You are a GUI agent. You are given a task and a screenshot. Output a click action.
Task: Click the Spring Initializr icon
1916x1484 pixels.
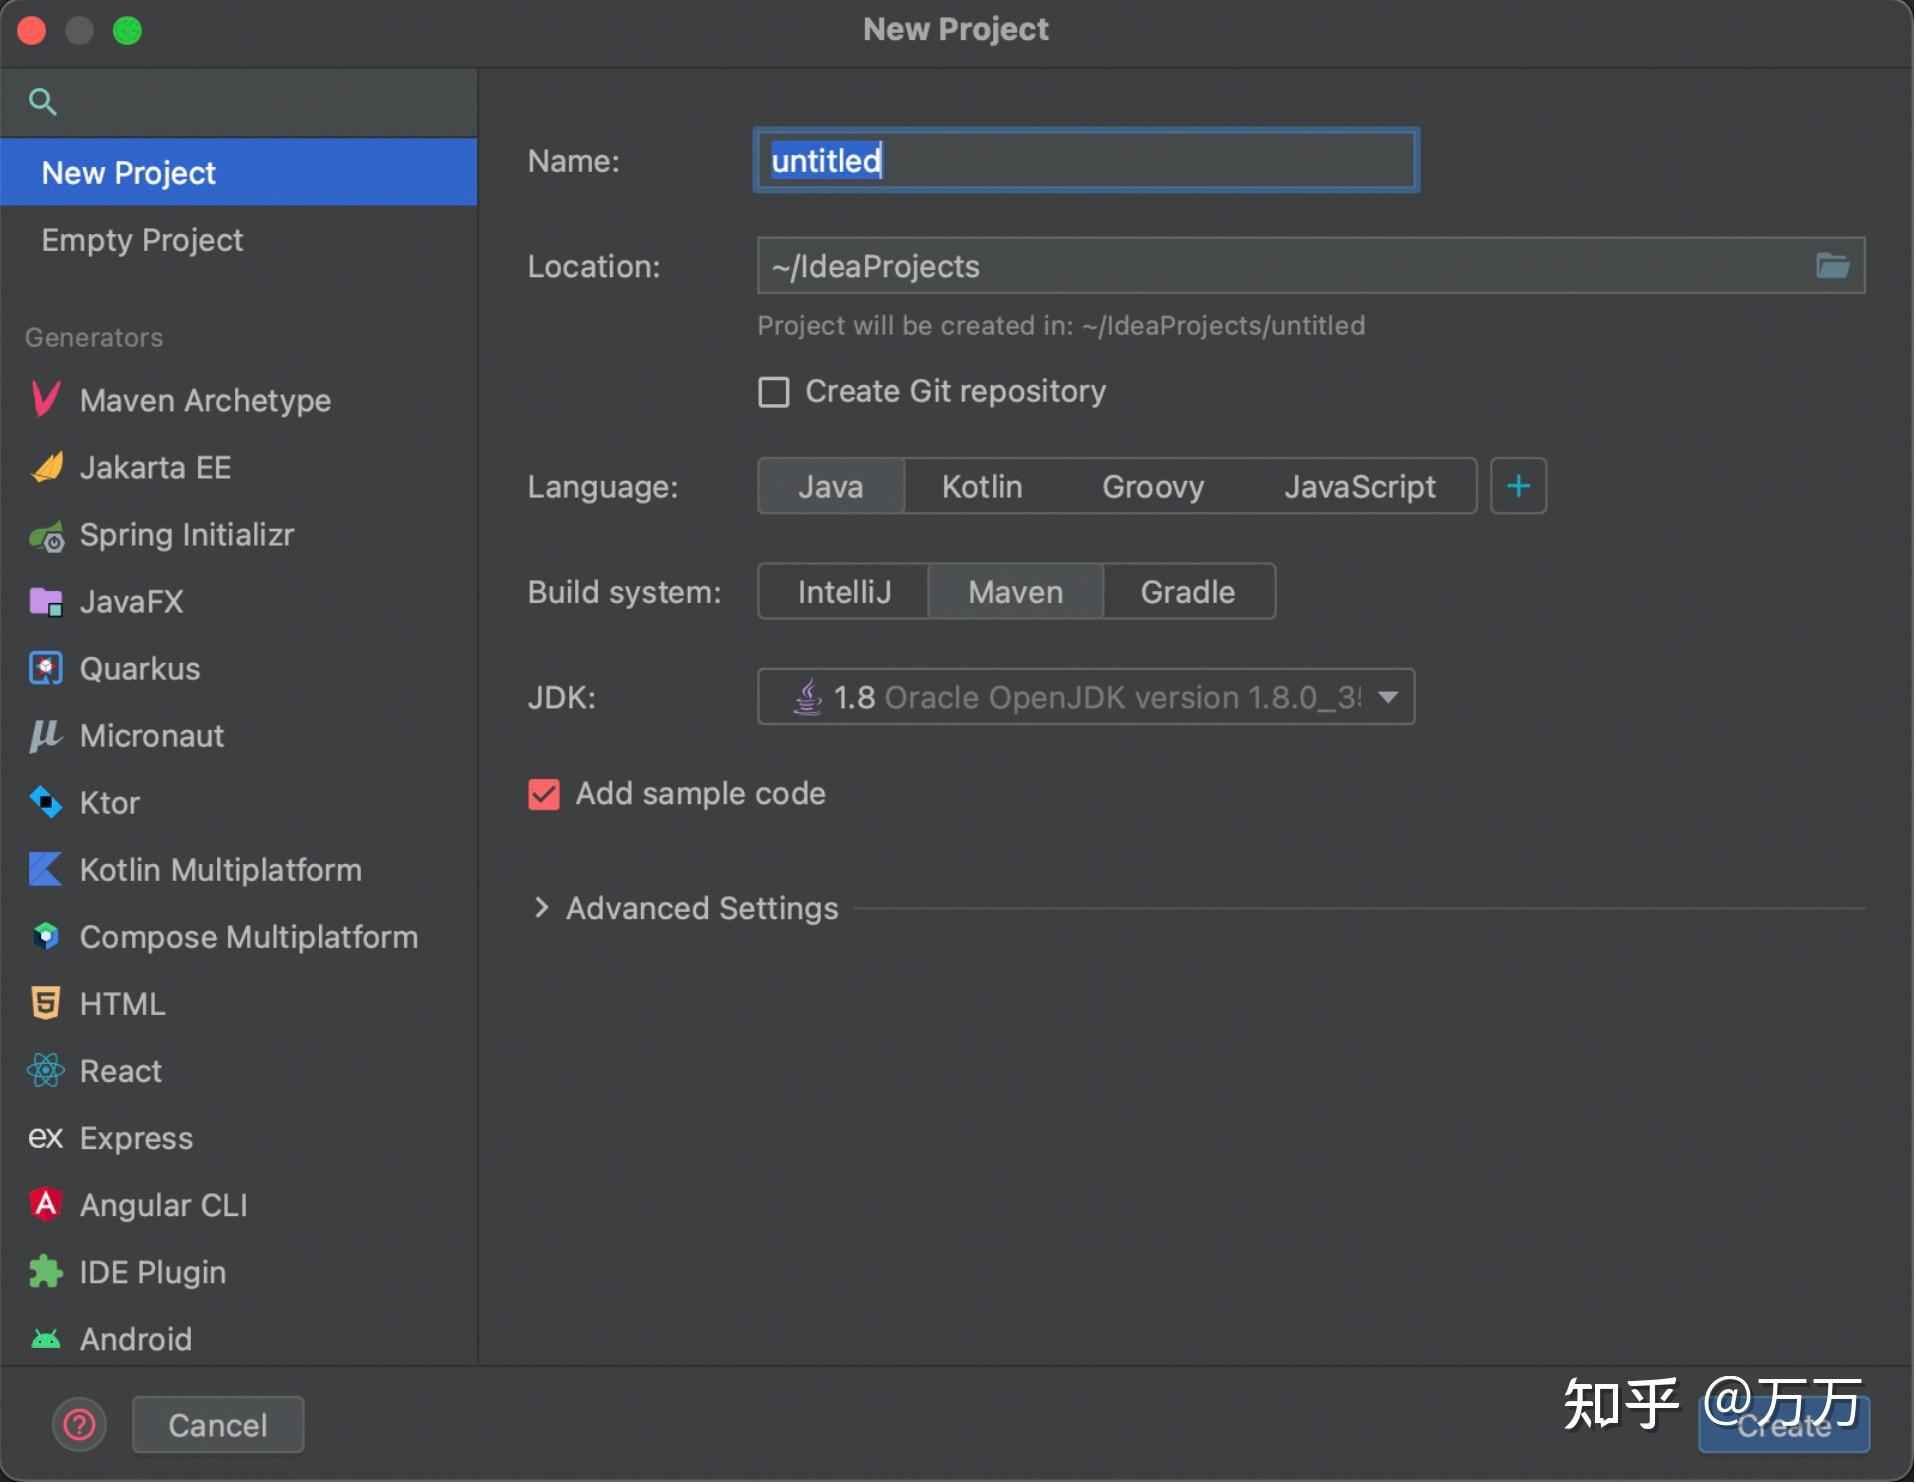(x=47, y=536)
